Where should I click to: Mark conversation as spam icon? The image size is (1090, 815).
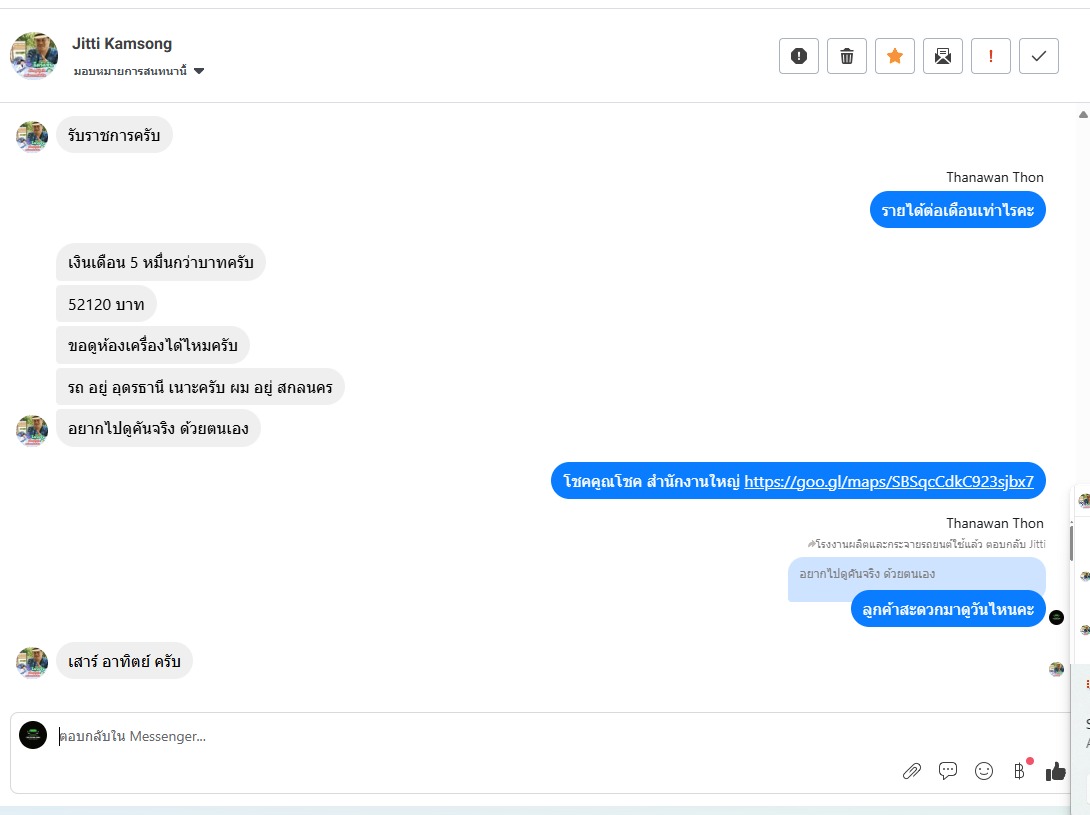pos(799,56)
